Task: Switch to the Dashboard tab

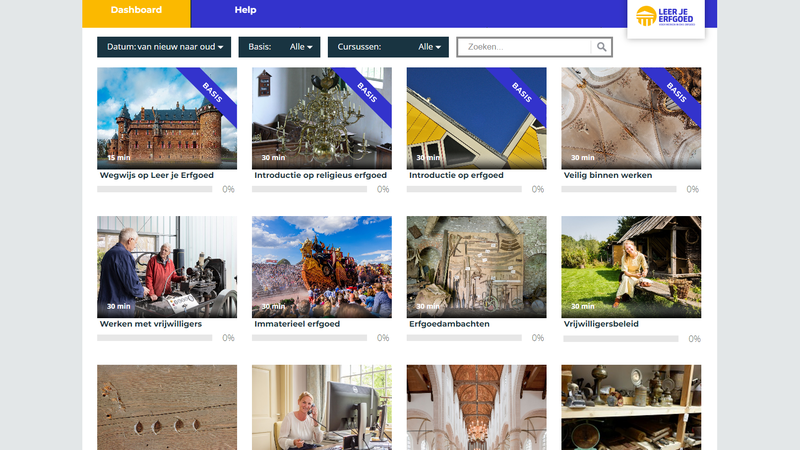Action: 135,11
